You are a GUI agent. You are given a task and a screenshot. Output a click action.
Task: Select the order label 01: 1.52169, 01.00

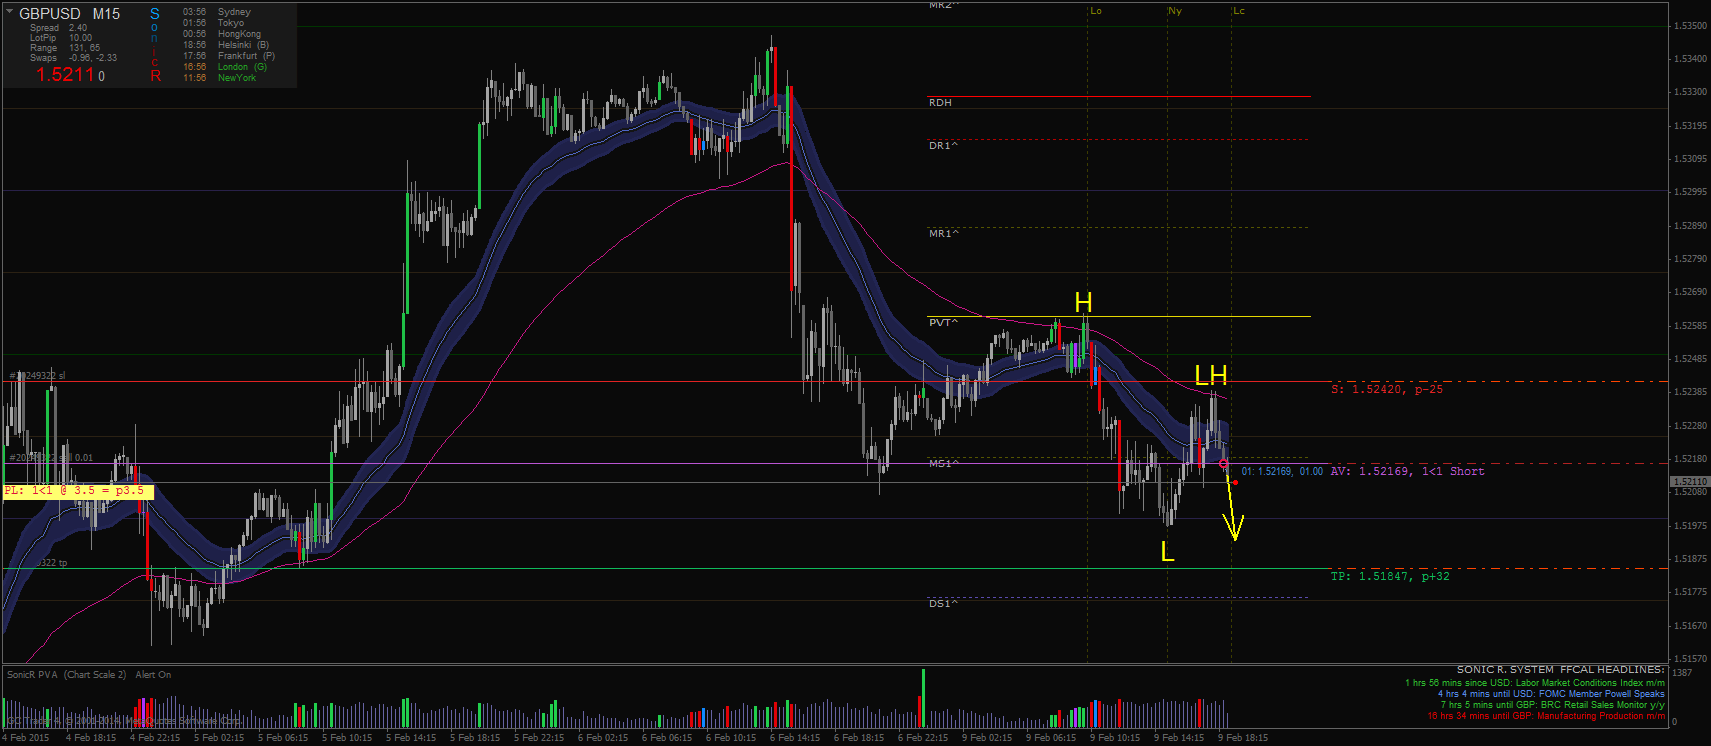(x=1282, y=472)
